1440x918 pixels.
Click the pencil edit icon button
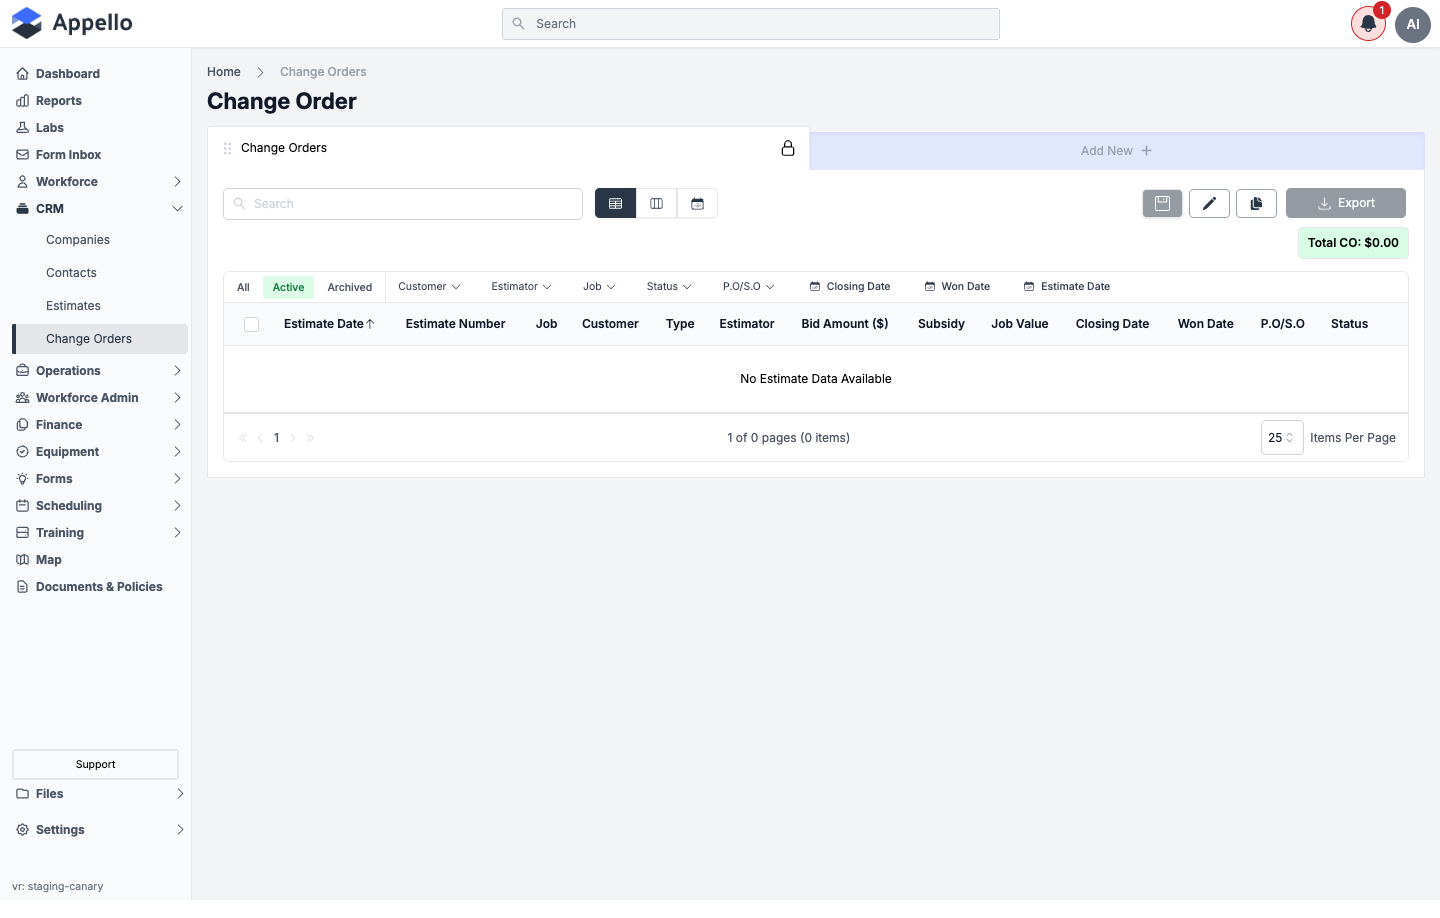point(1209,203)
